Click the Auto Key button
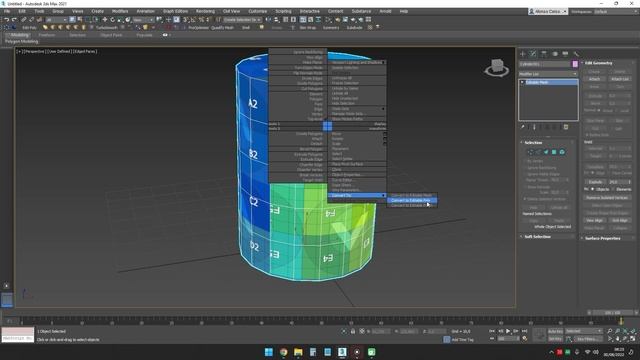The height and width of the screenshot is (360, 640). pos(555,331)
